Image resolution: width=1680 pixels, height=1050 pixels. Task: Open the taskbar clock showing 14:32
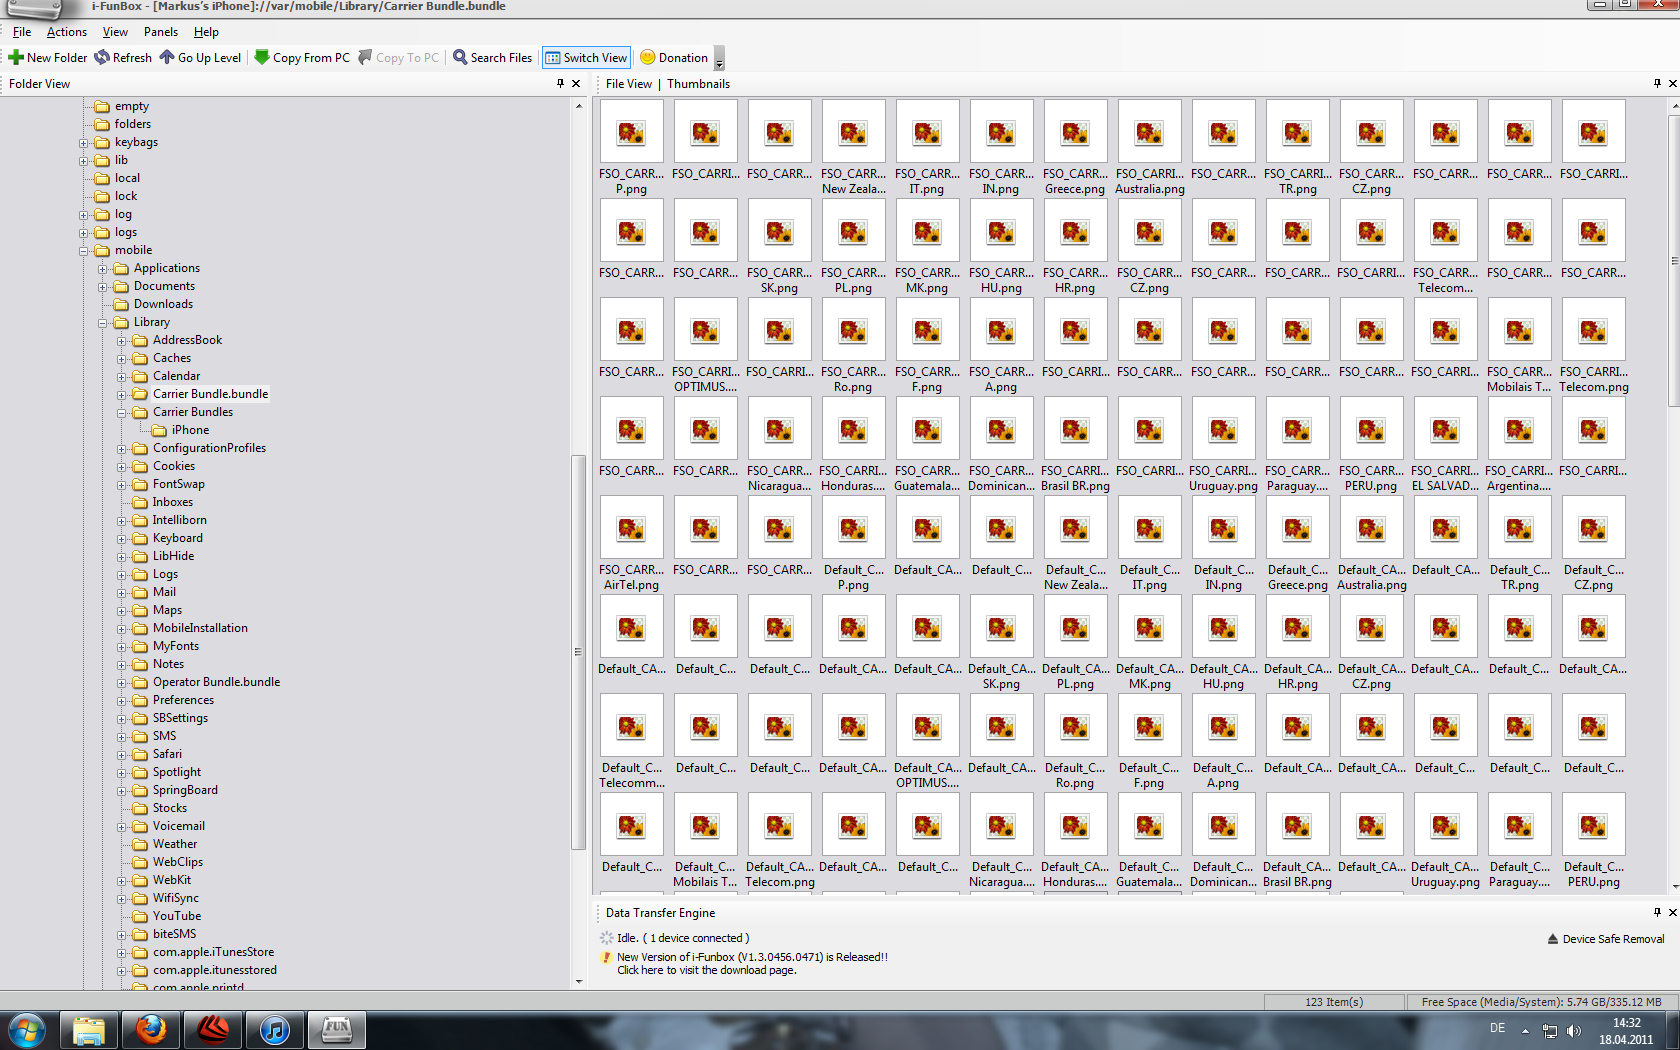click(1626, 1031)
